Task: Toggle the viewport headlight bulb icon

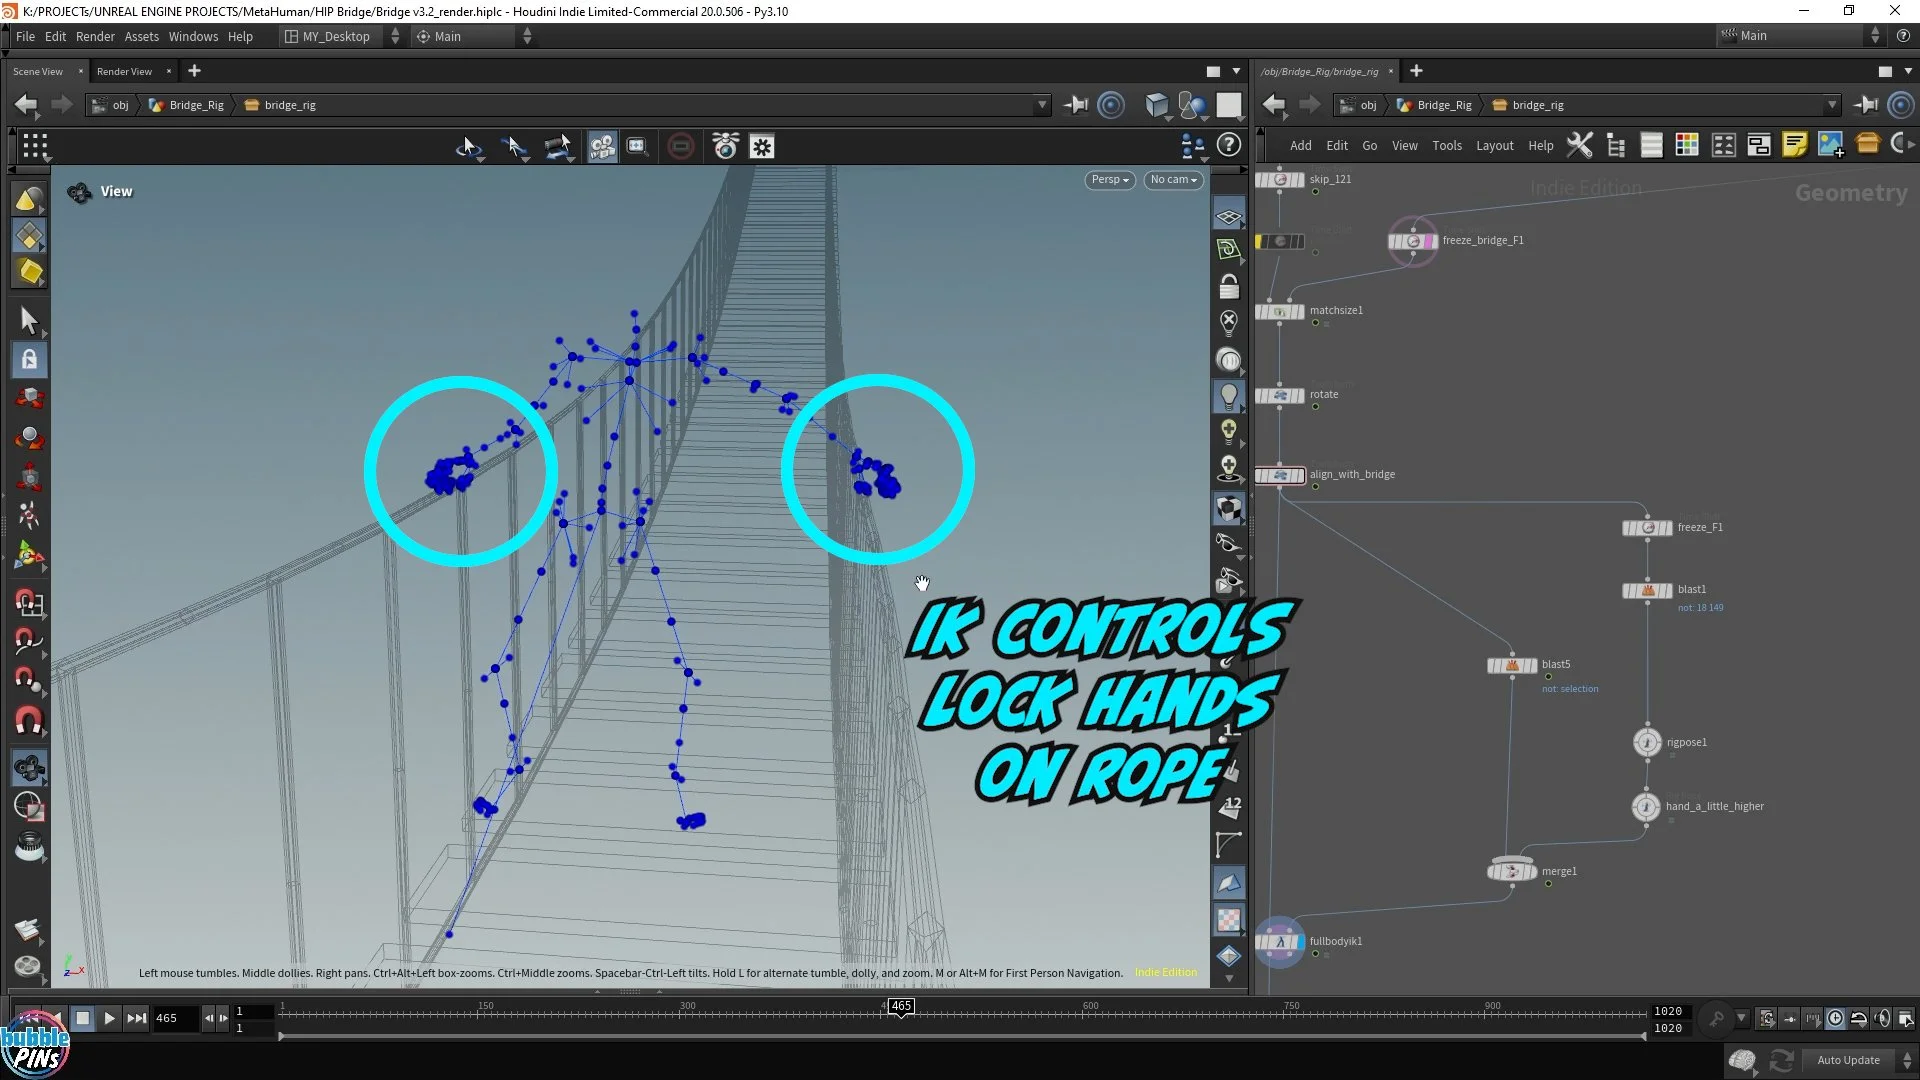Action: coord(1229,396)
